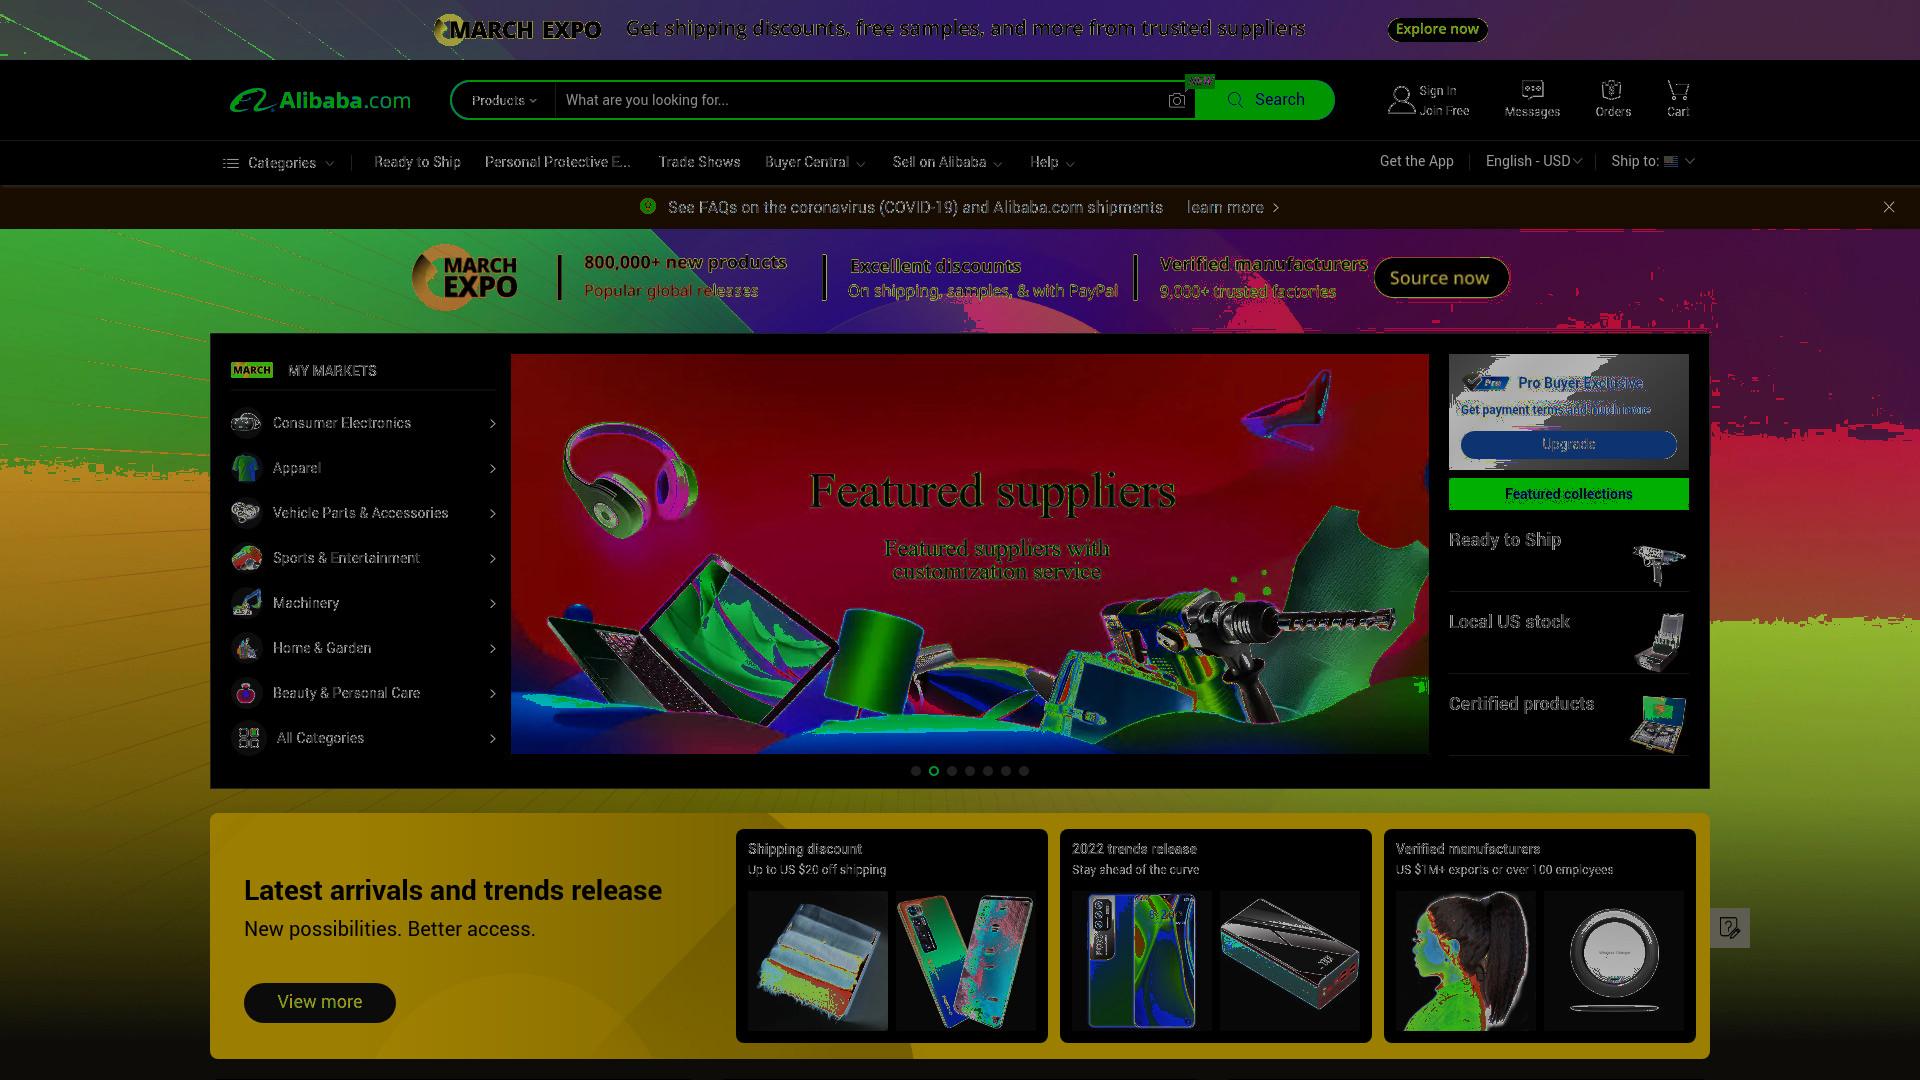This screenshot has height=1080, width=1920.
Task: Click the wireless charger product image
Action: click(x=1614, y=960)
